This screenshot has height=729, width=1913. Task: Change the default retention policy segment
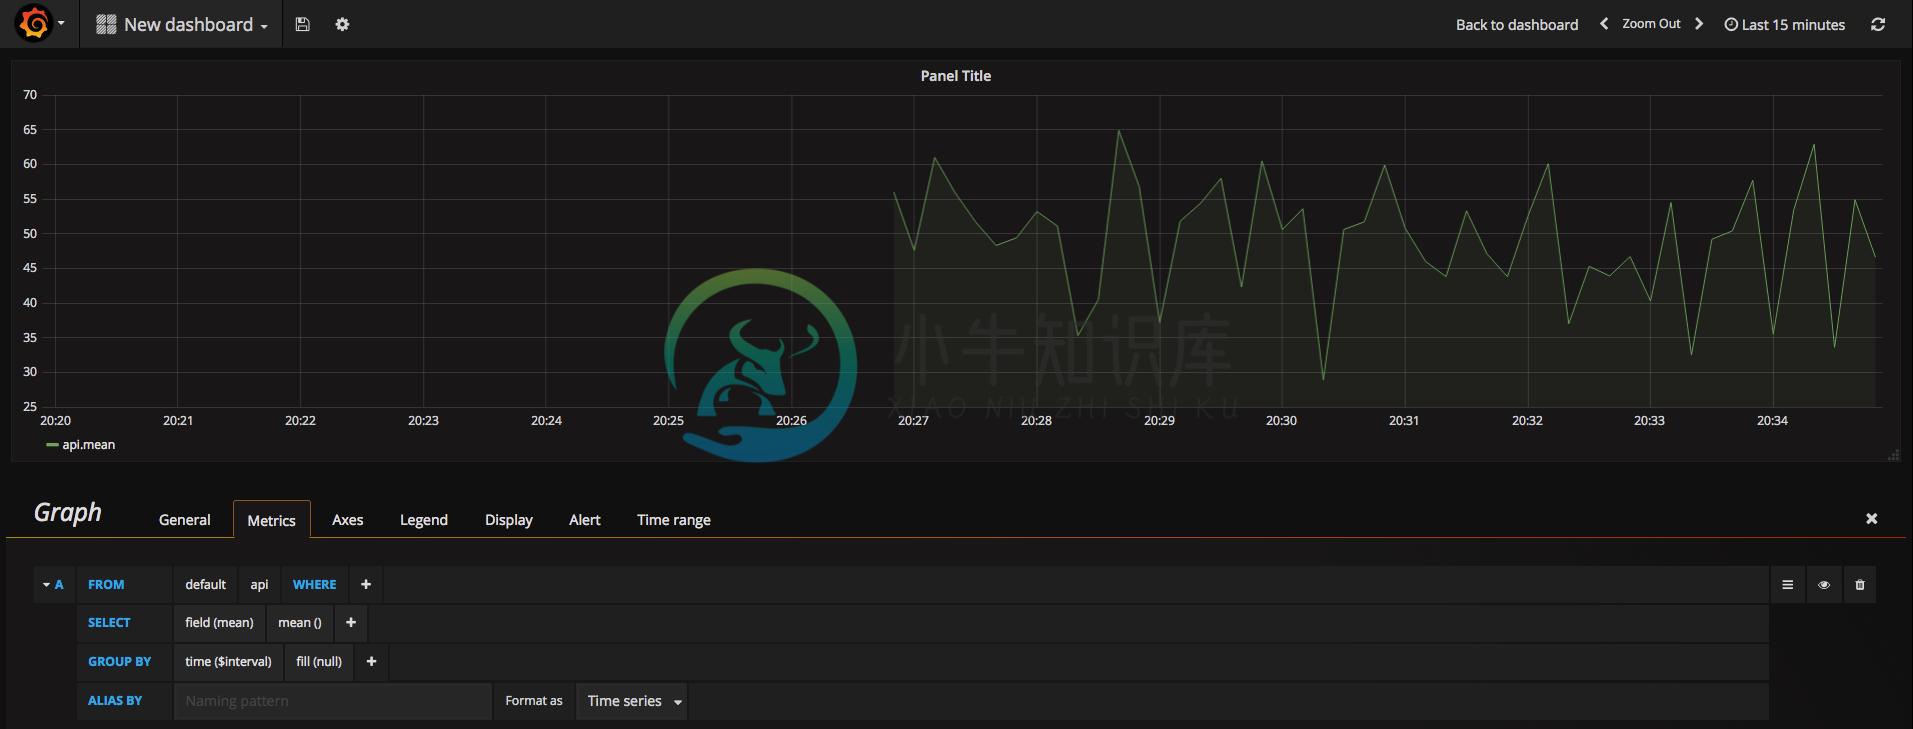205,584
